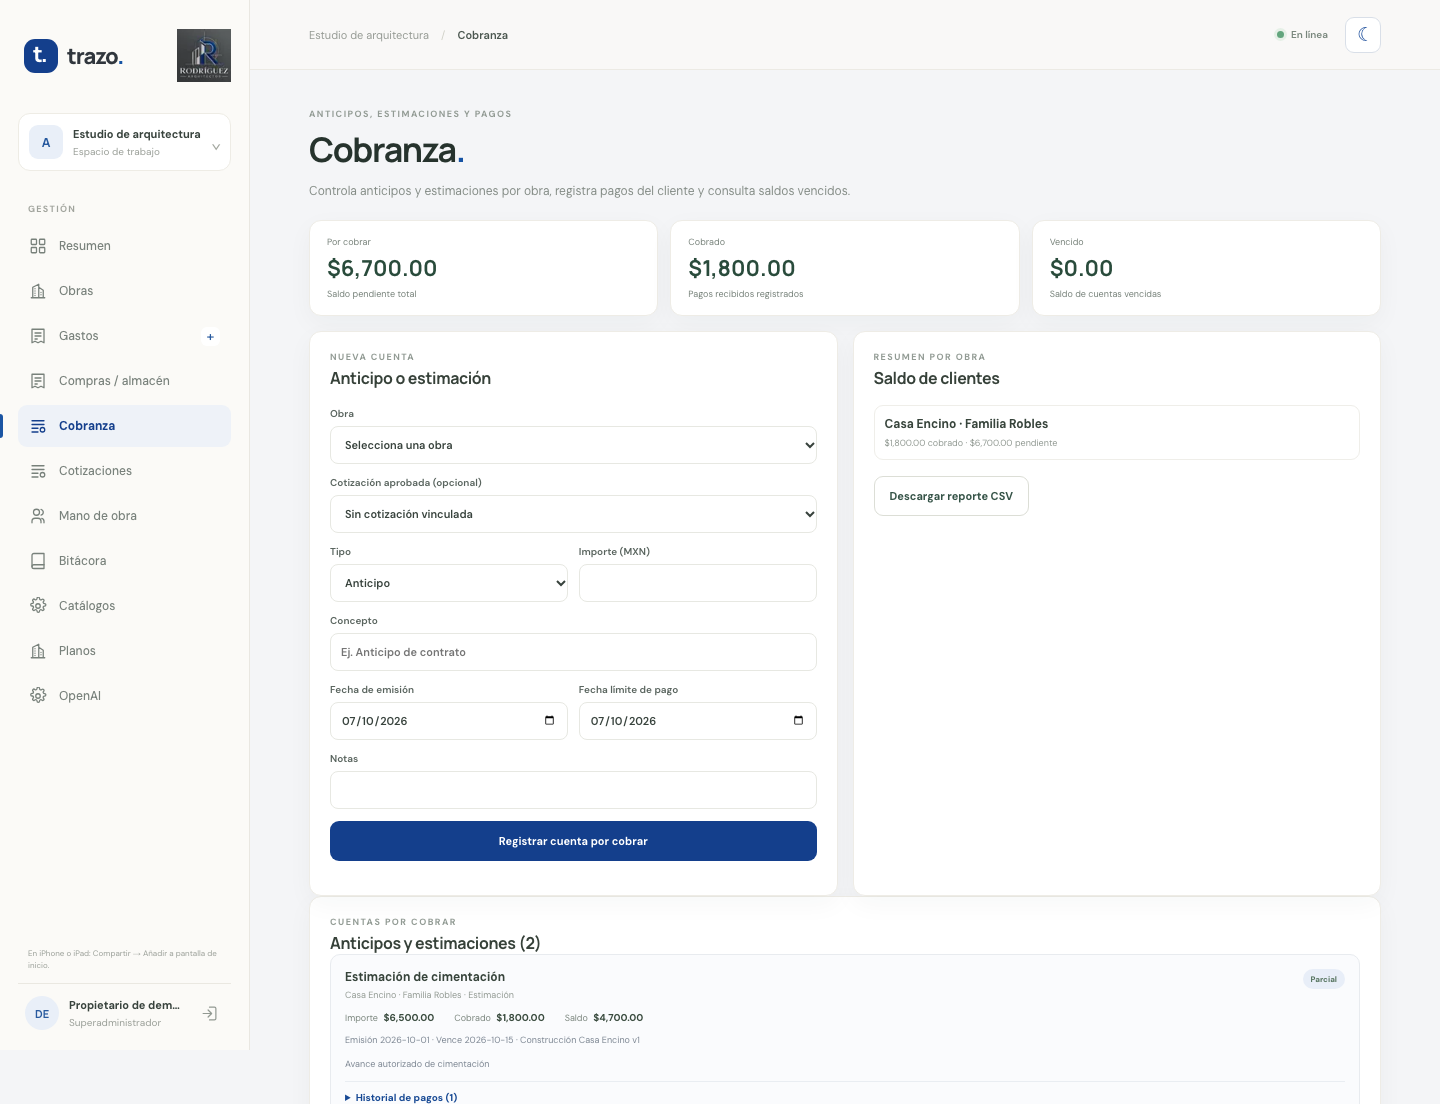Click the logout icon beside Propietario

(x=210, y=1014)
